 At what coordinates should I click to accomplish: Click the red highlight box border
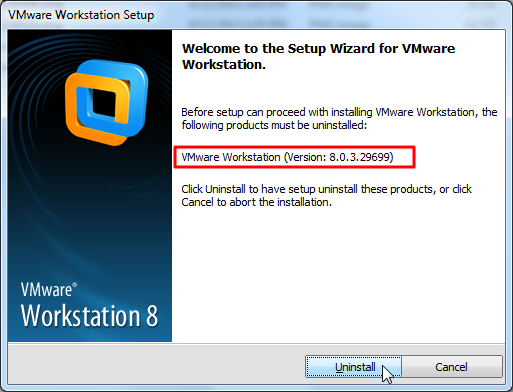tap(295, 147)
